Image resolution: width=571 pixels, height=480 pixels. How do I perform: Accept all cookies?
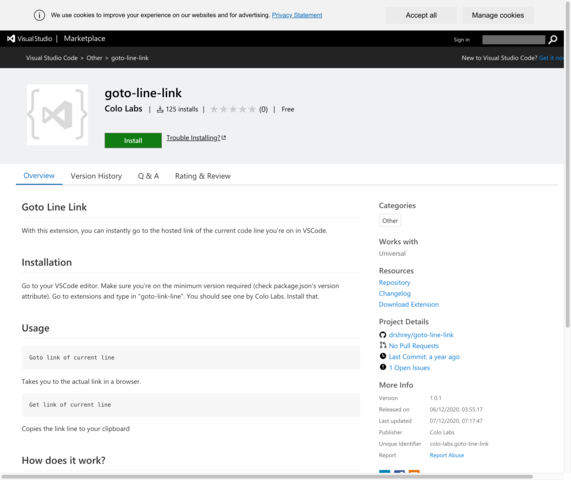(x=421, y=15)
